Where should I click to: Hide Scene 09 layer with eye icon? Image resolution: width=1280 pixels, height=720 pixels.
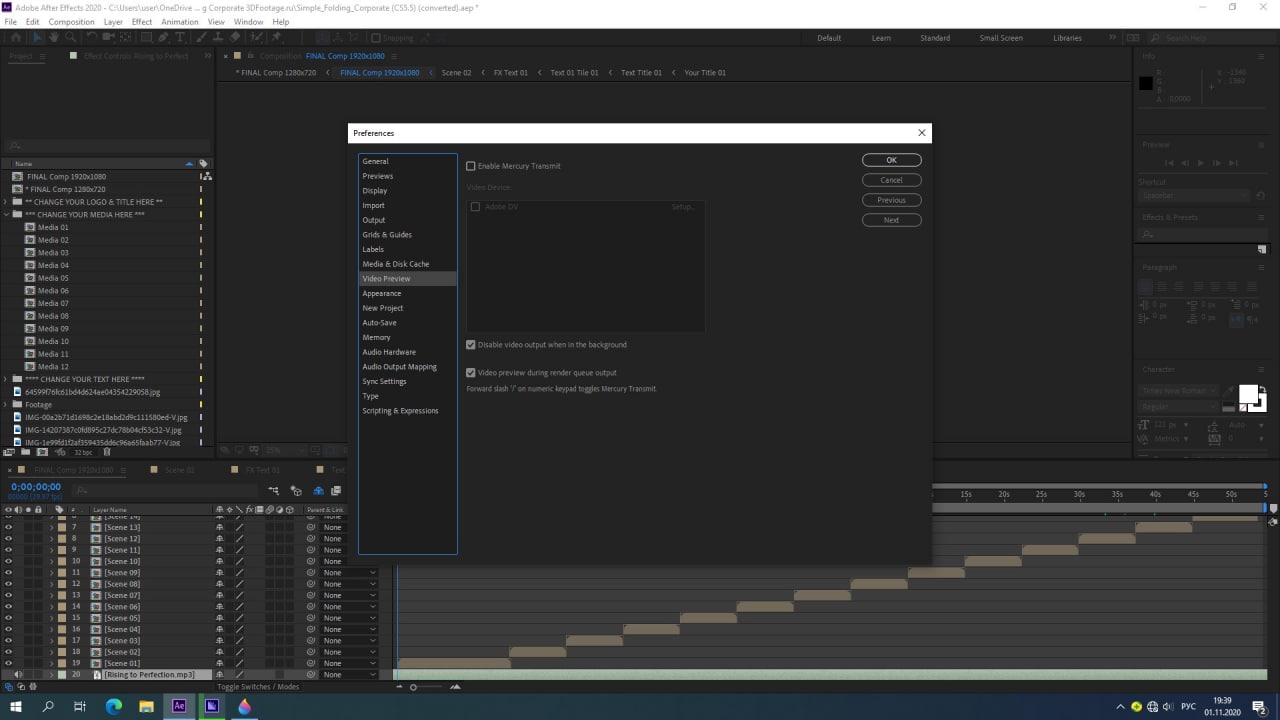(x=8, y=573)
